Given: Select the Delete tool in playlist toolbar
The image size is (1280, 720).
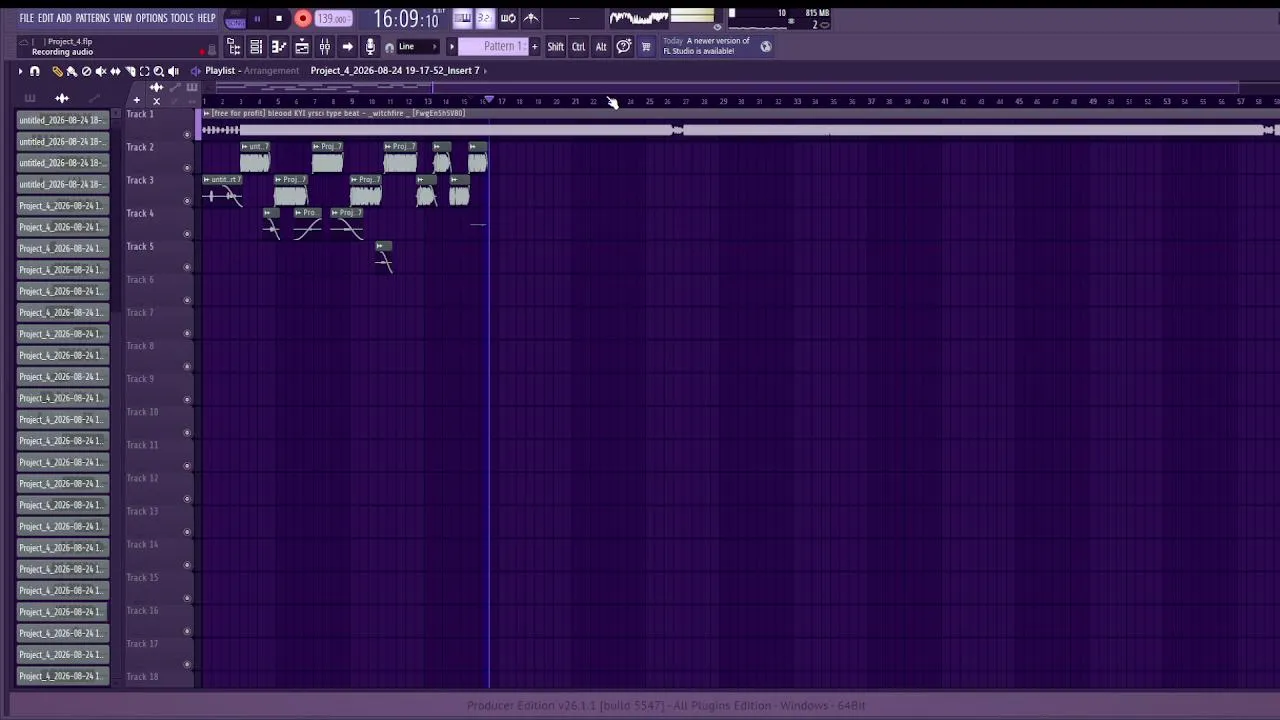Looking at the screenshot, I should point(86,71).
